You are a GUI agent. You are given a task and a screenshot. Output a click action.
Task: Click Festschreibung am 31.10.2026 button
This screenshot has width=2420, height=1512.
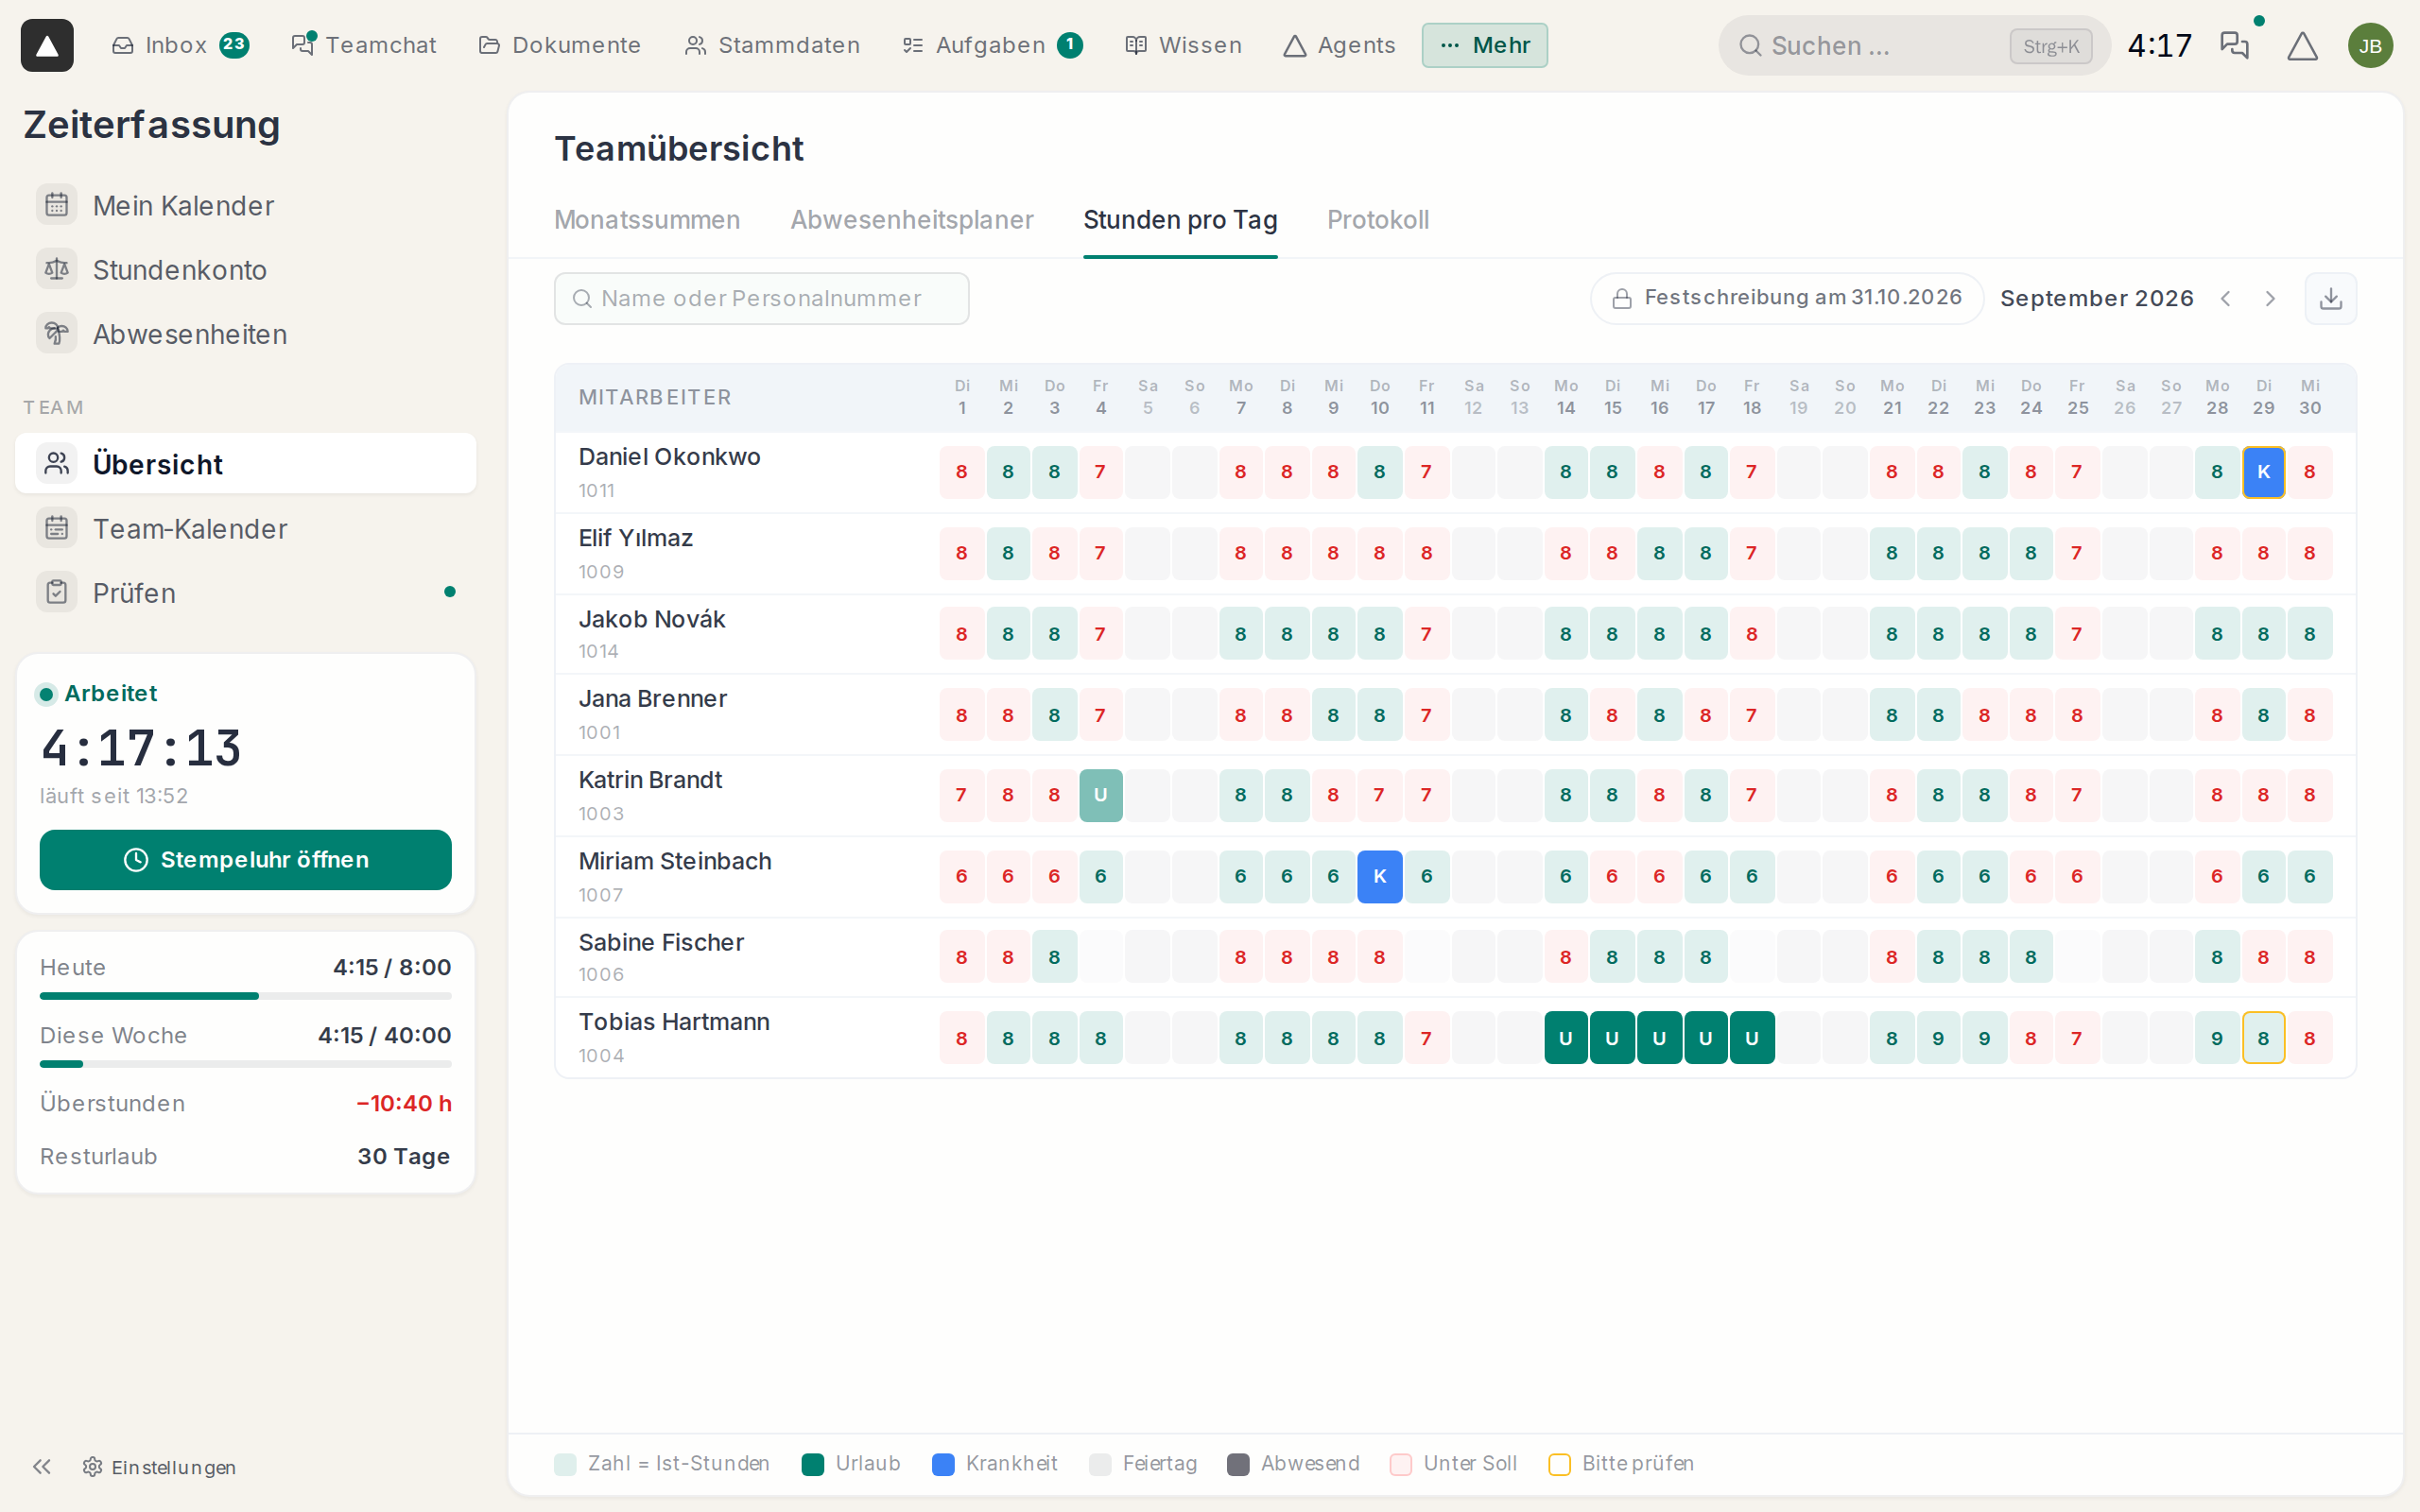[1787, 298]
